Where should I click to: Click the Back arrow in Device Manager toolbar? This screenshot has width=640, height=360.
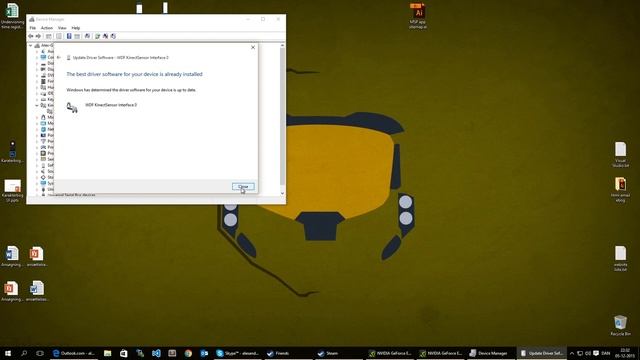point(31,36)
